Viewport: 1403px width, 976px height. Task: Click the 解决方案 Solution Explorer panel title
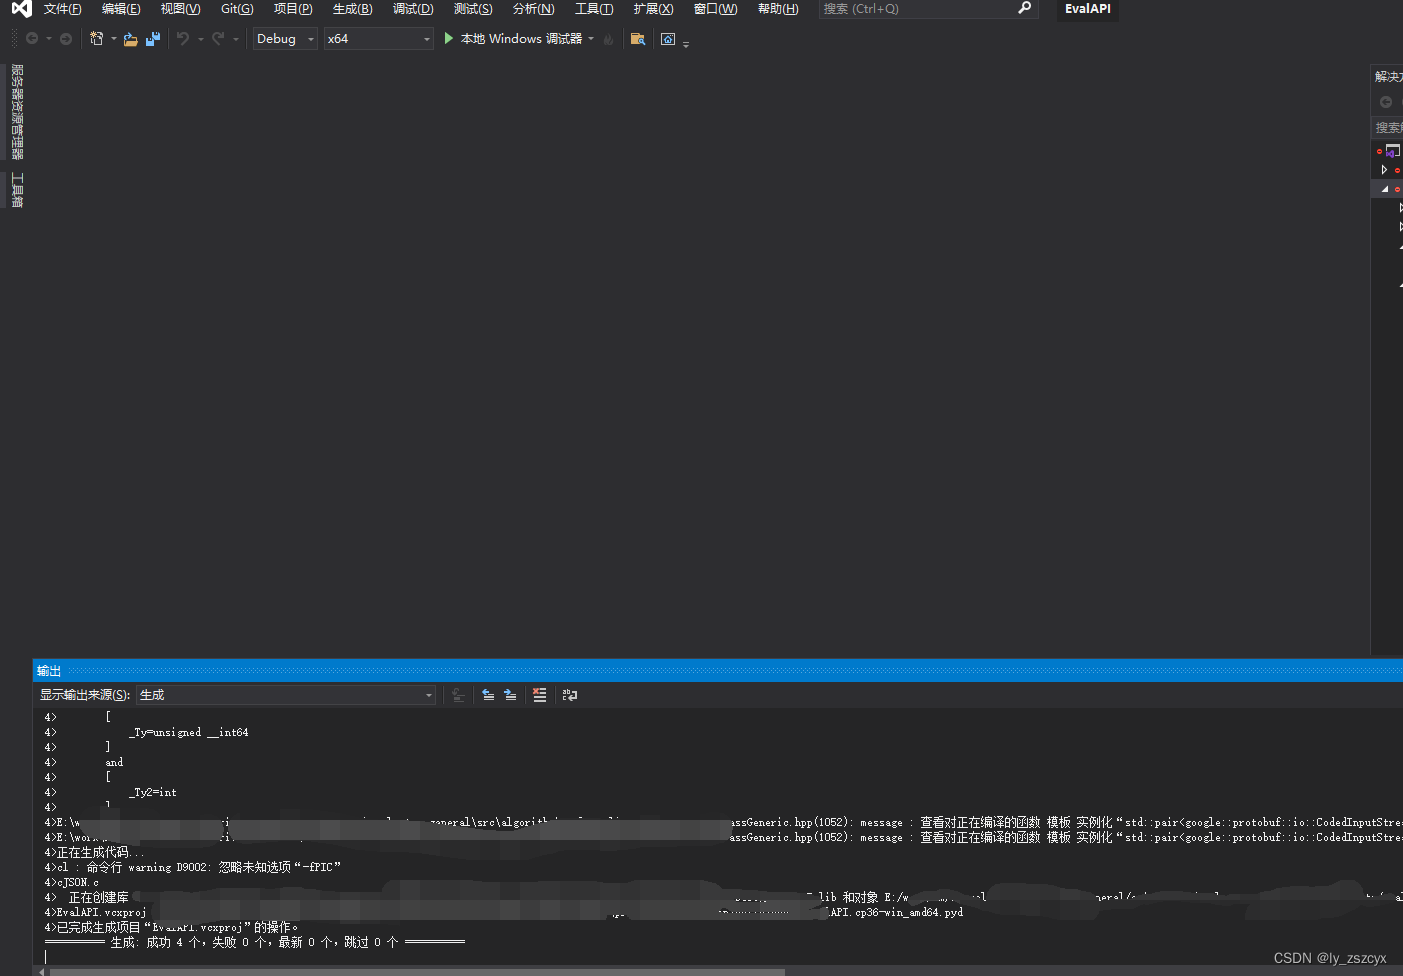click(x=1389, y=77)
